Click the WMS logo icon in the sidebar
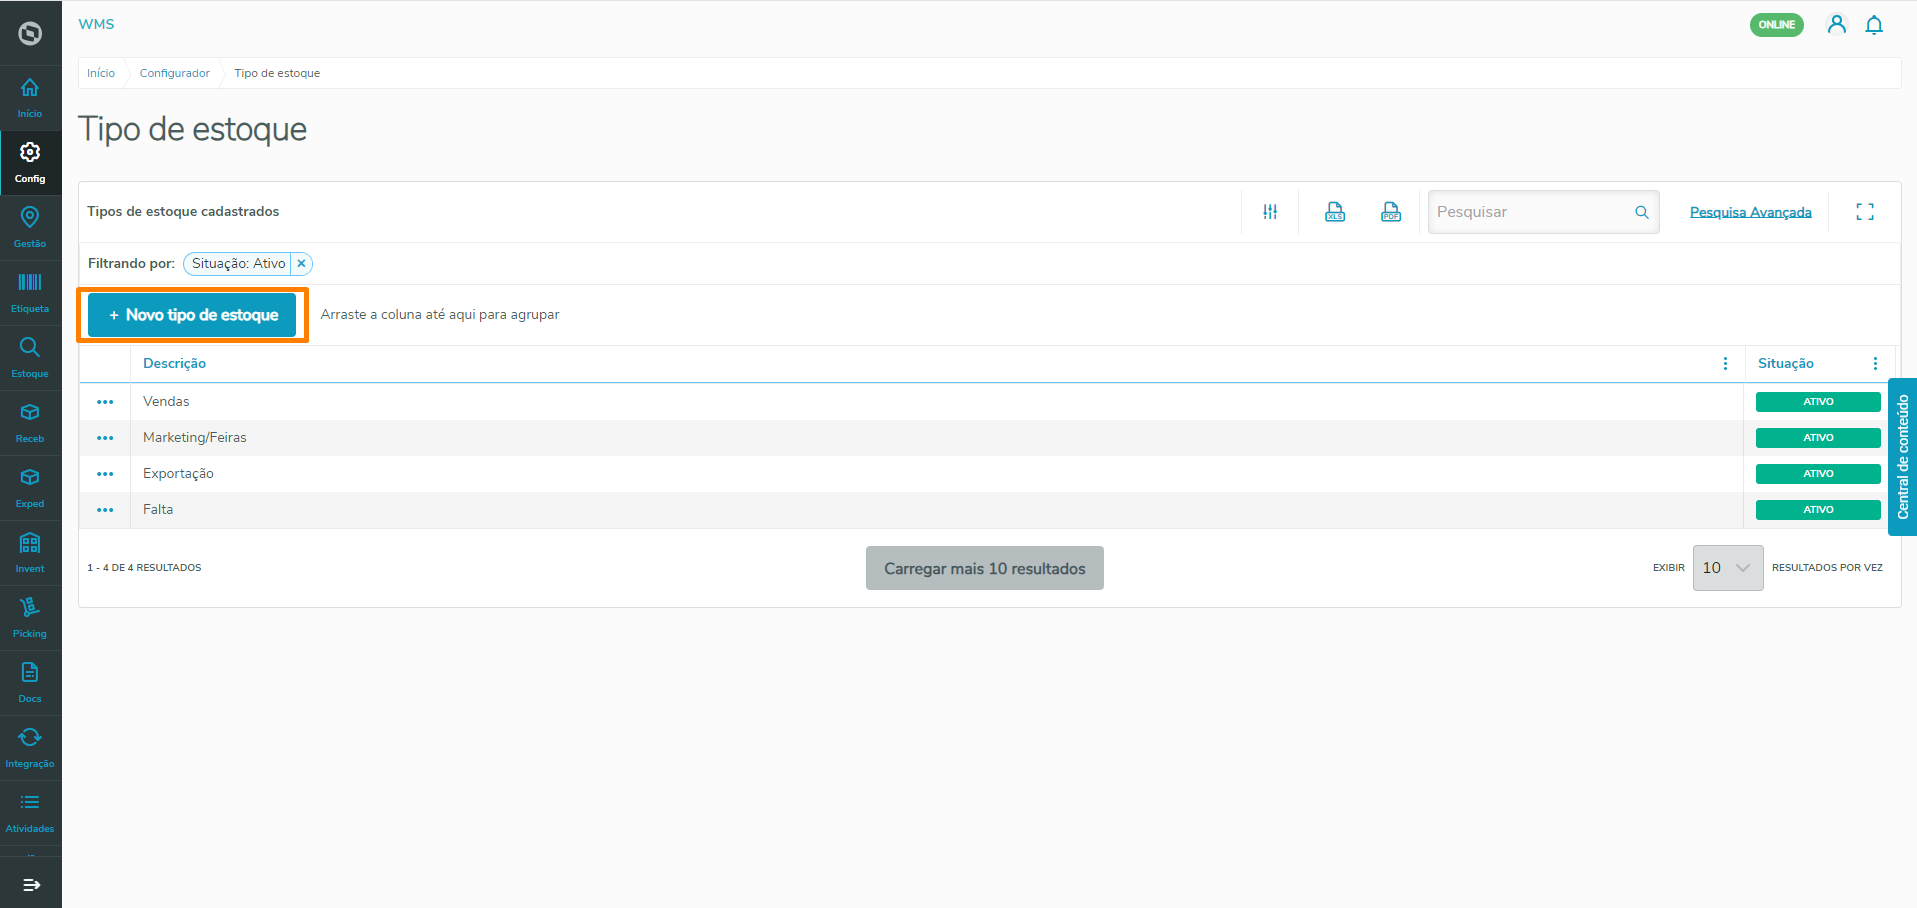1917x908 pixels. coord(30,33)
